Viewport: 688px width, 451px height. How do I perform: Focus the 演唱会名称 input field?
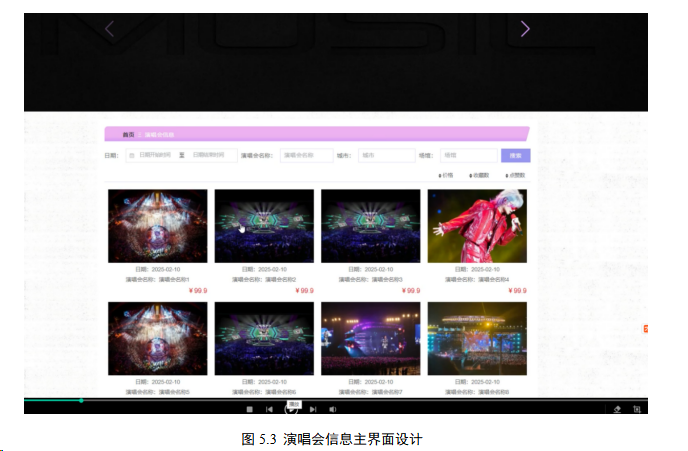point(307,155)
